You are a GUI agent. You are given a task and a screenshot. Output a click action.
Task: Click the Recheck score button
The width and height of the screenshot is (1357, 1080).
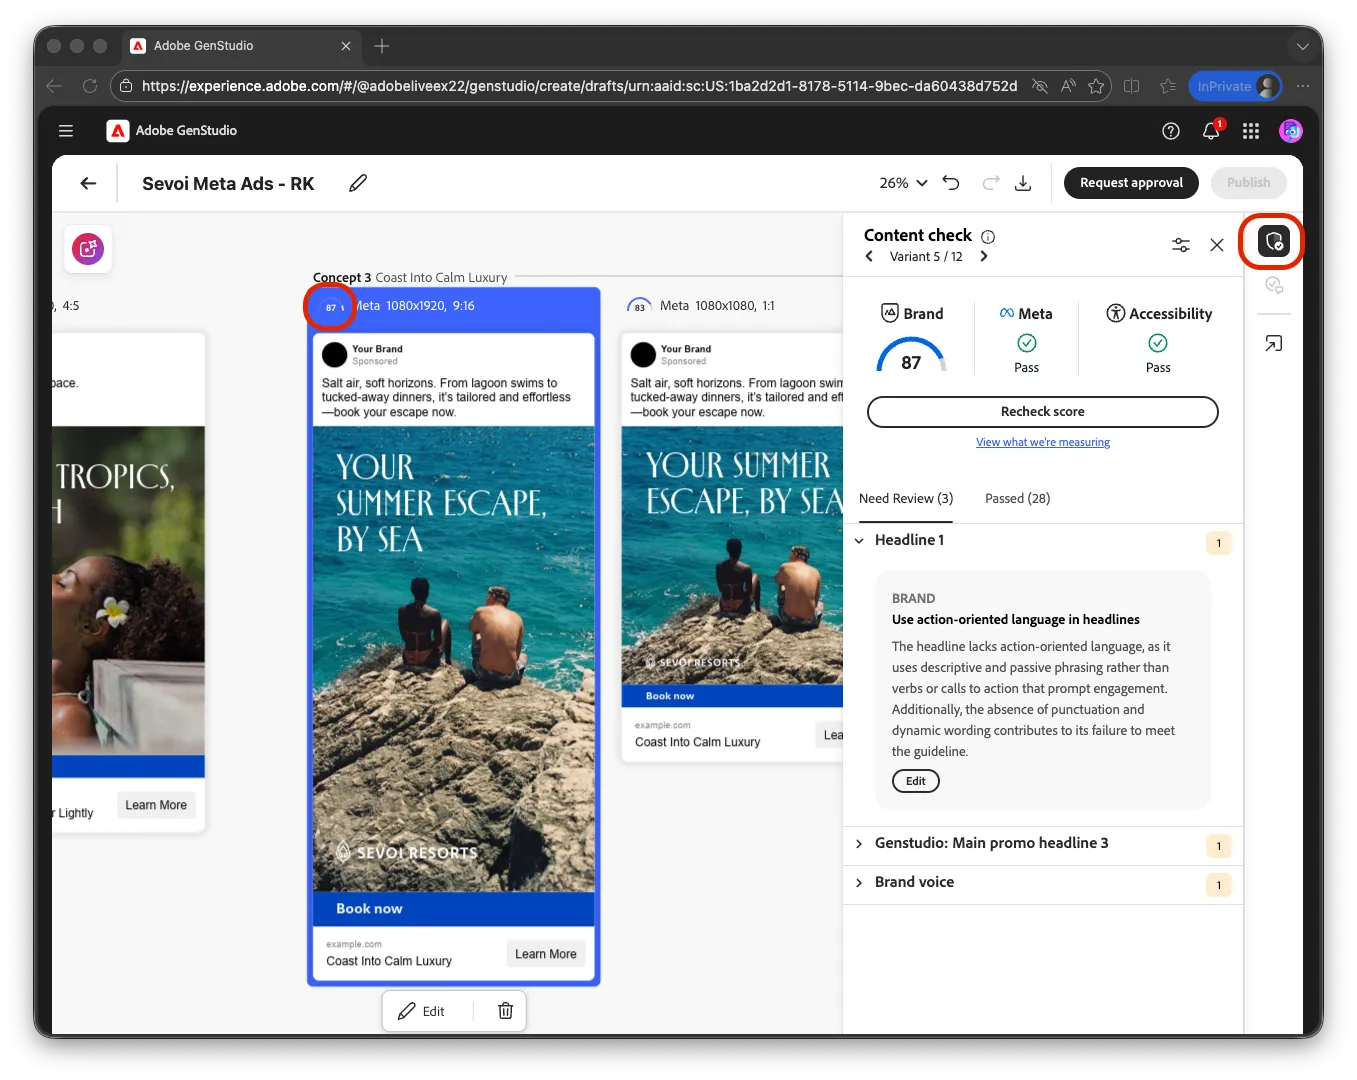point(1043,412)
